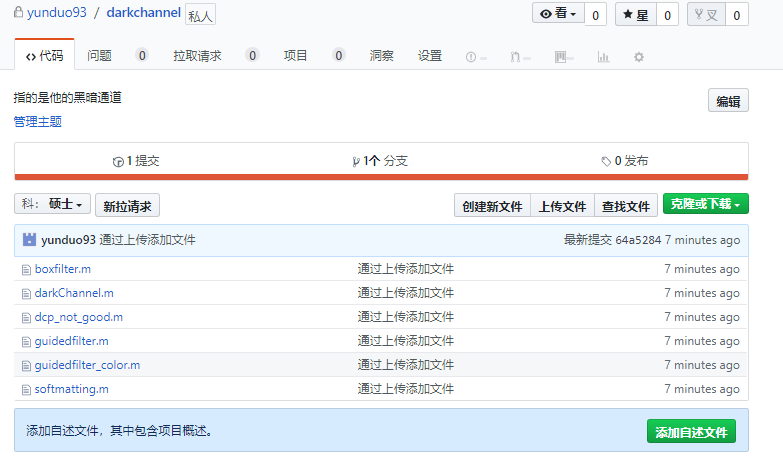
Task: Star the repository with 星 button
Action: (x=636, y=14)
